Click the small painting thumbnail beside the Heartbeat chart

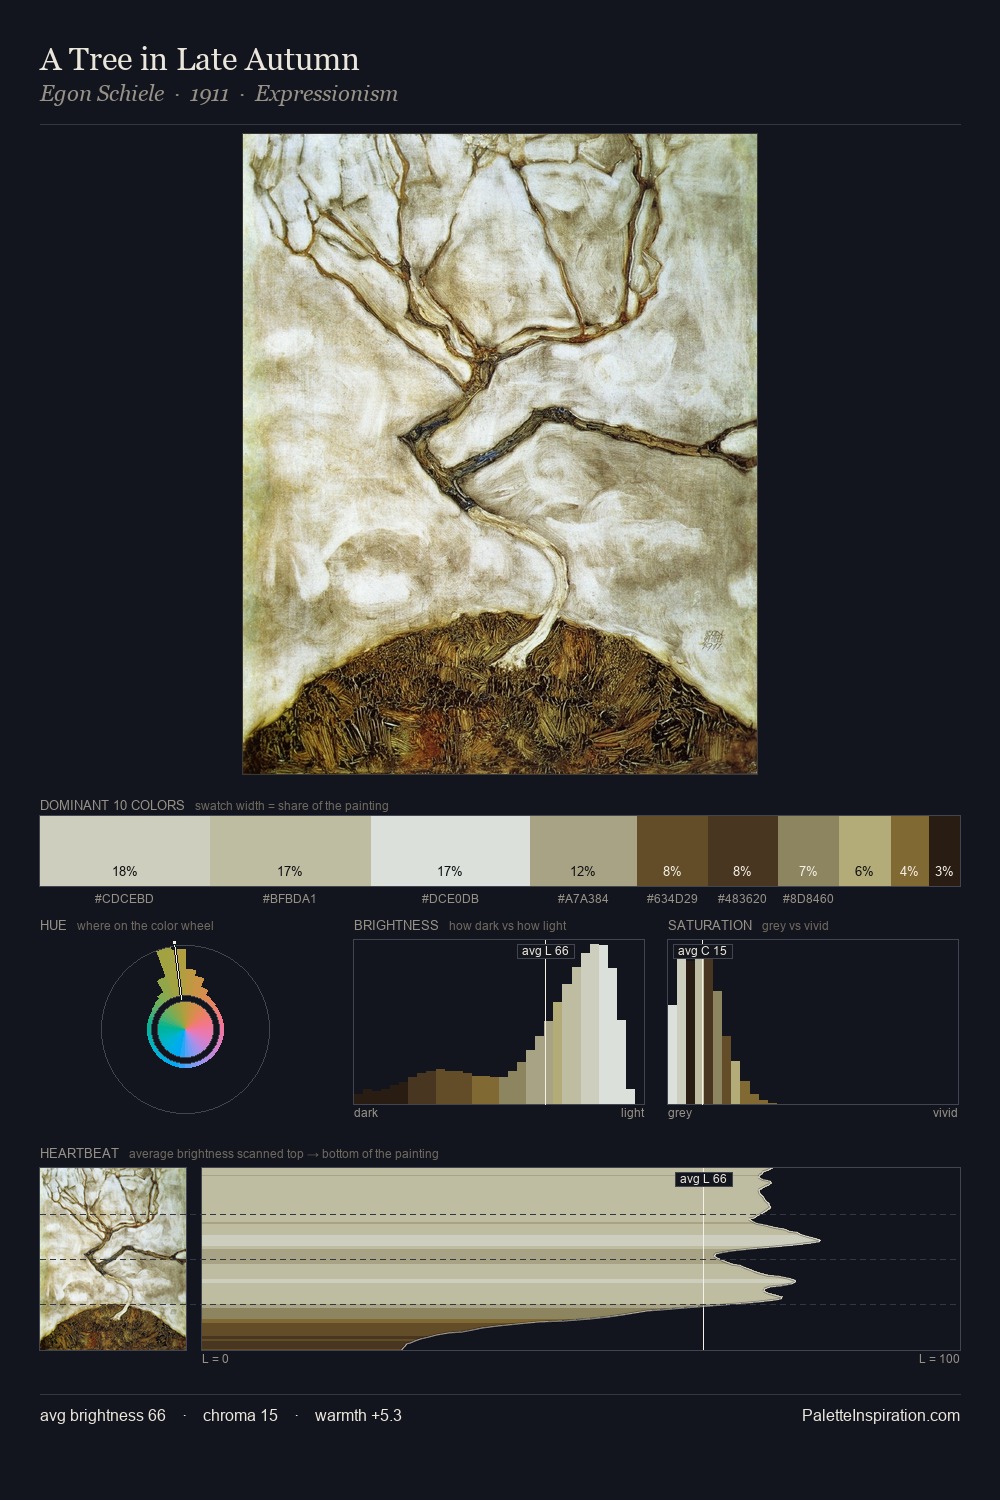[113, 1259]
